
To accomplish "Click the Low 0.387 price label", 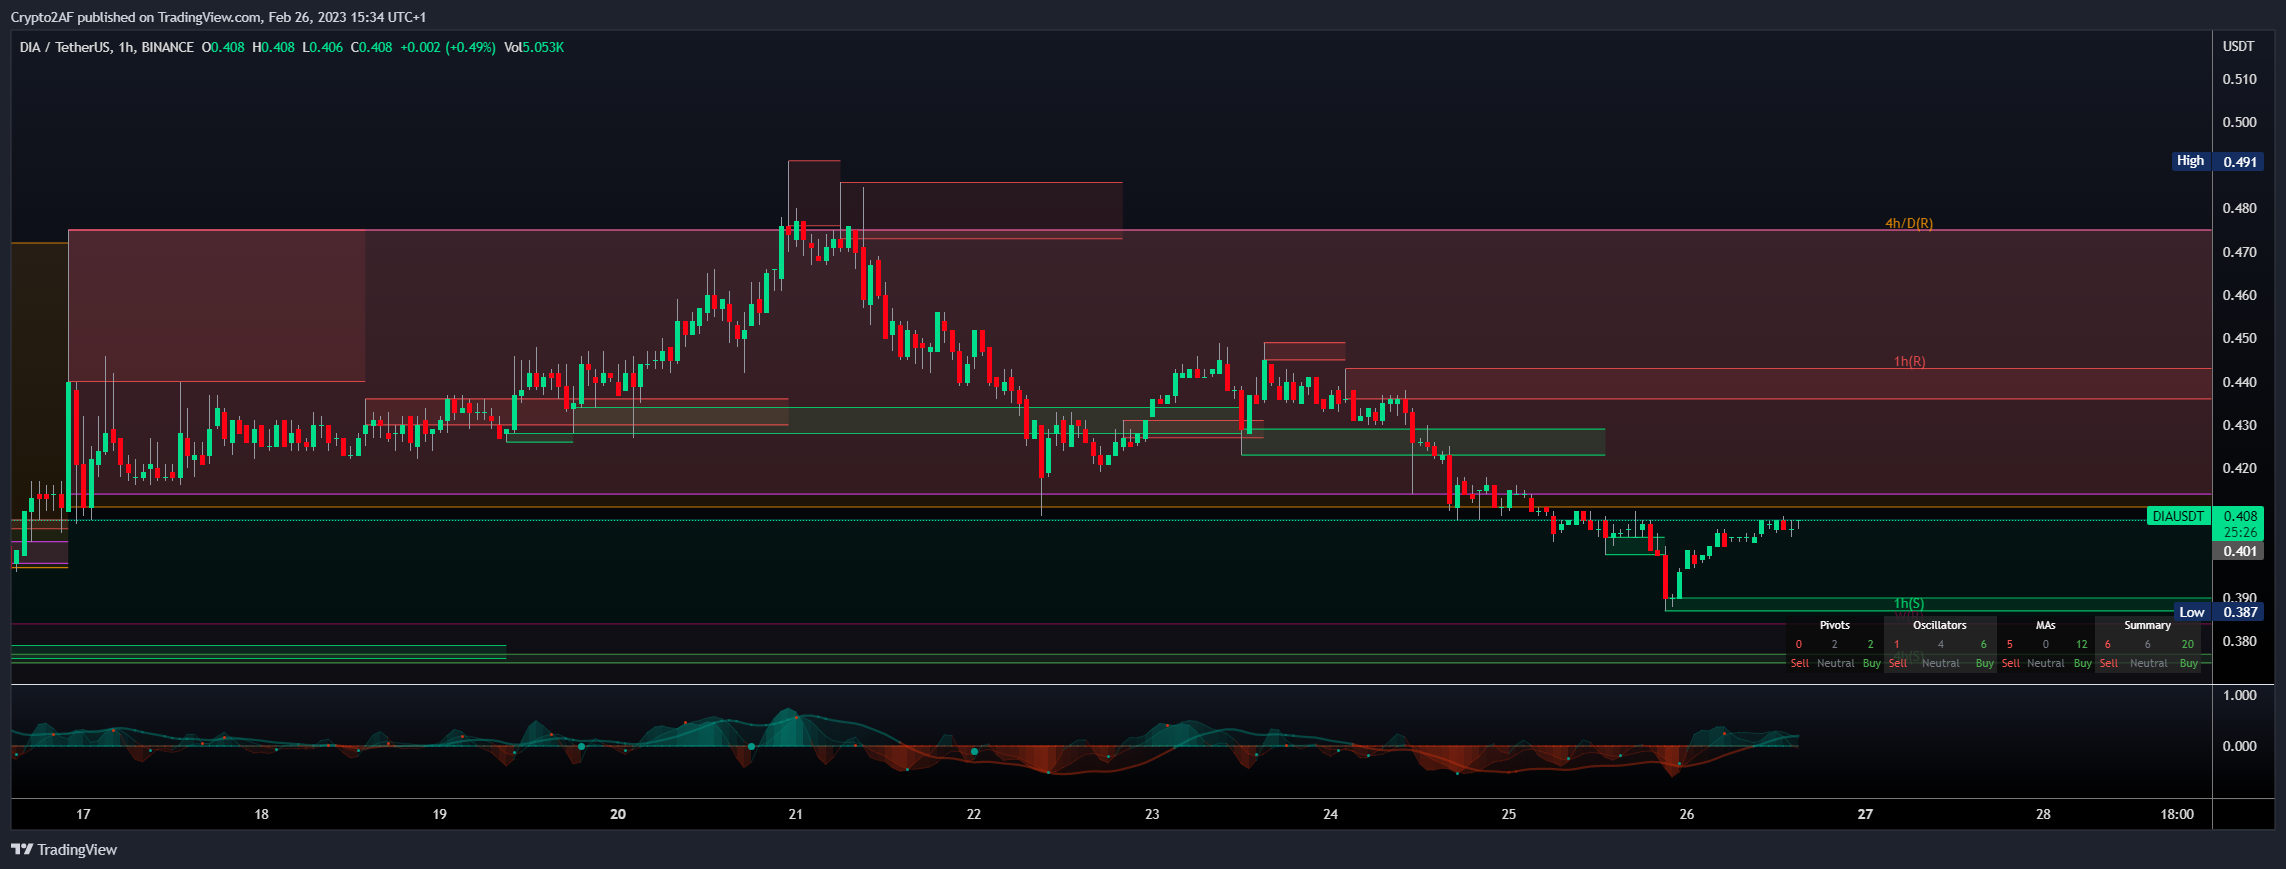I will [2218, 612].
